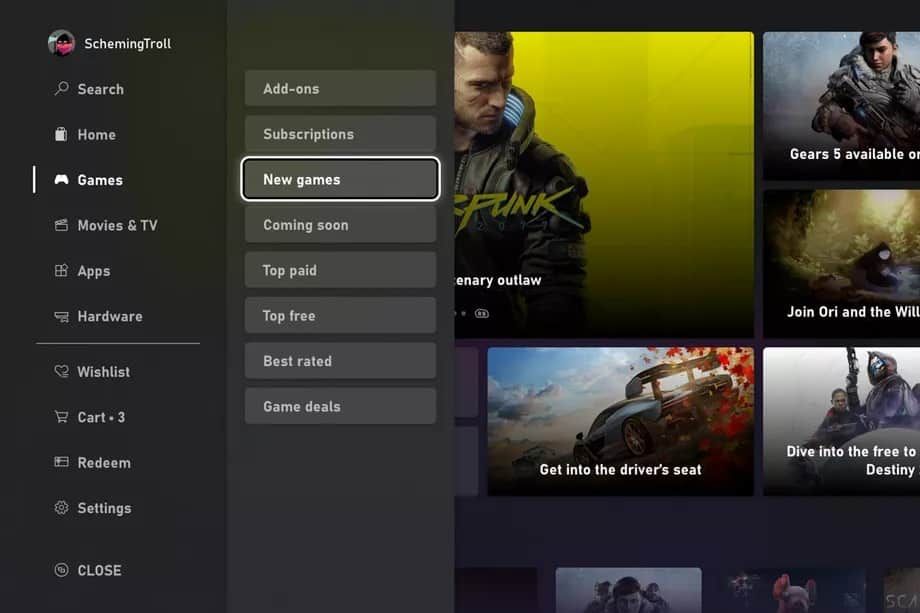Select the New games category

click(x=340, y=179)
